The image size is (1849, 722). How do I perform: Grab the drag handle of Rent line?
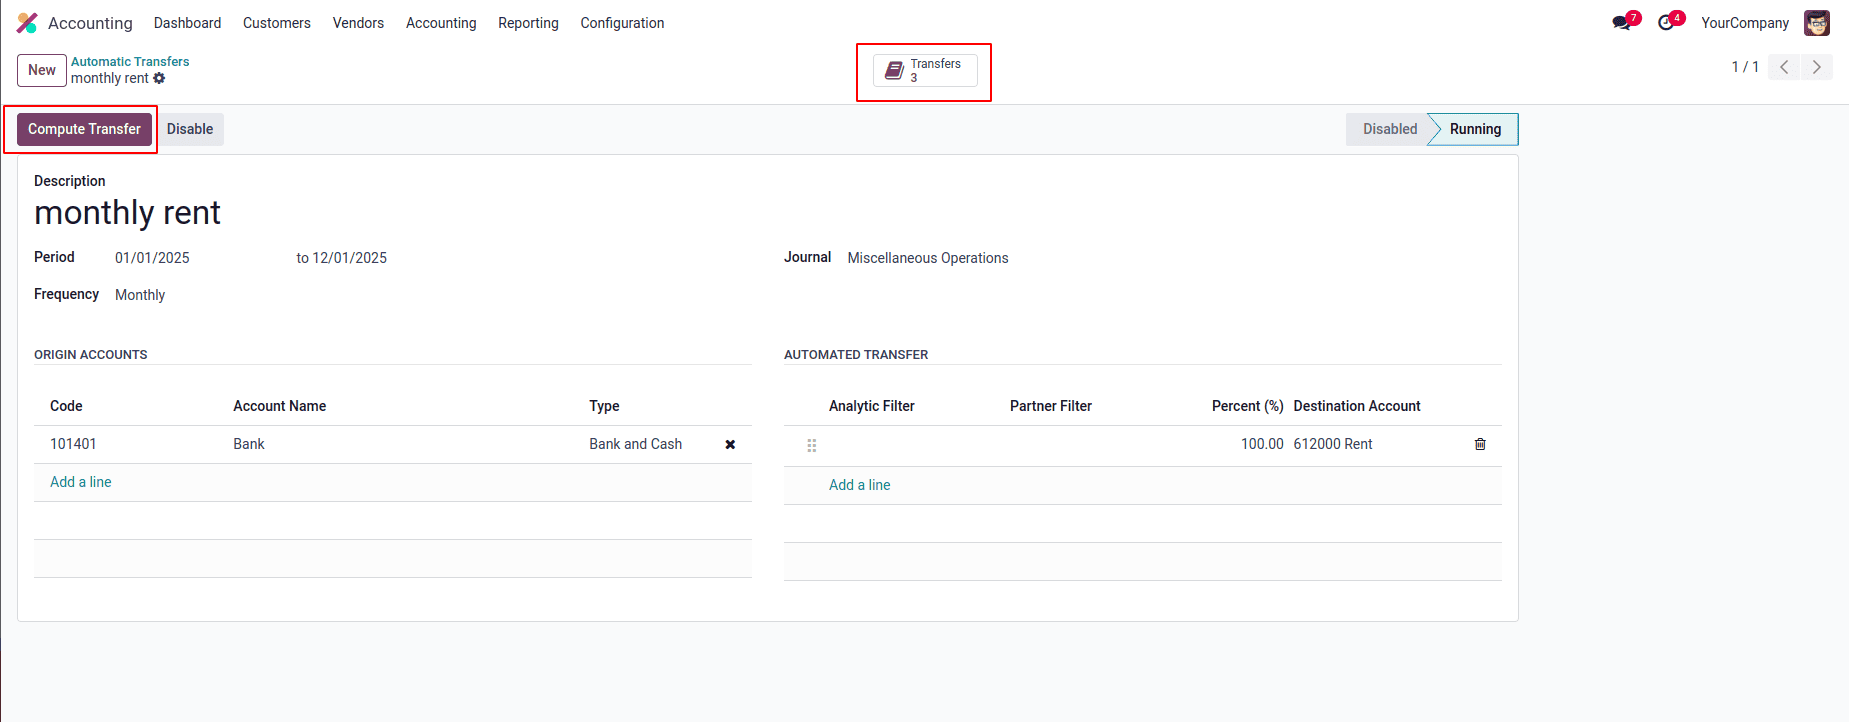point(812,445)
